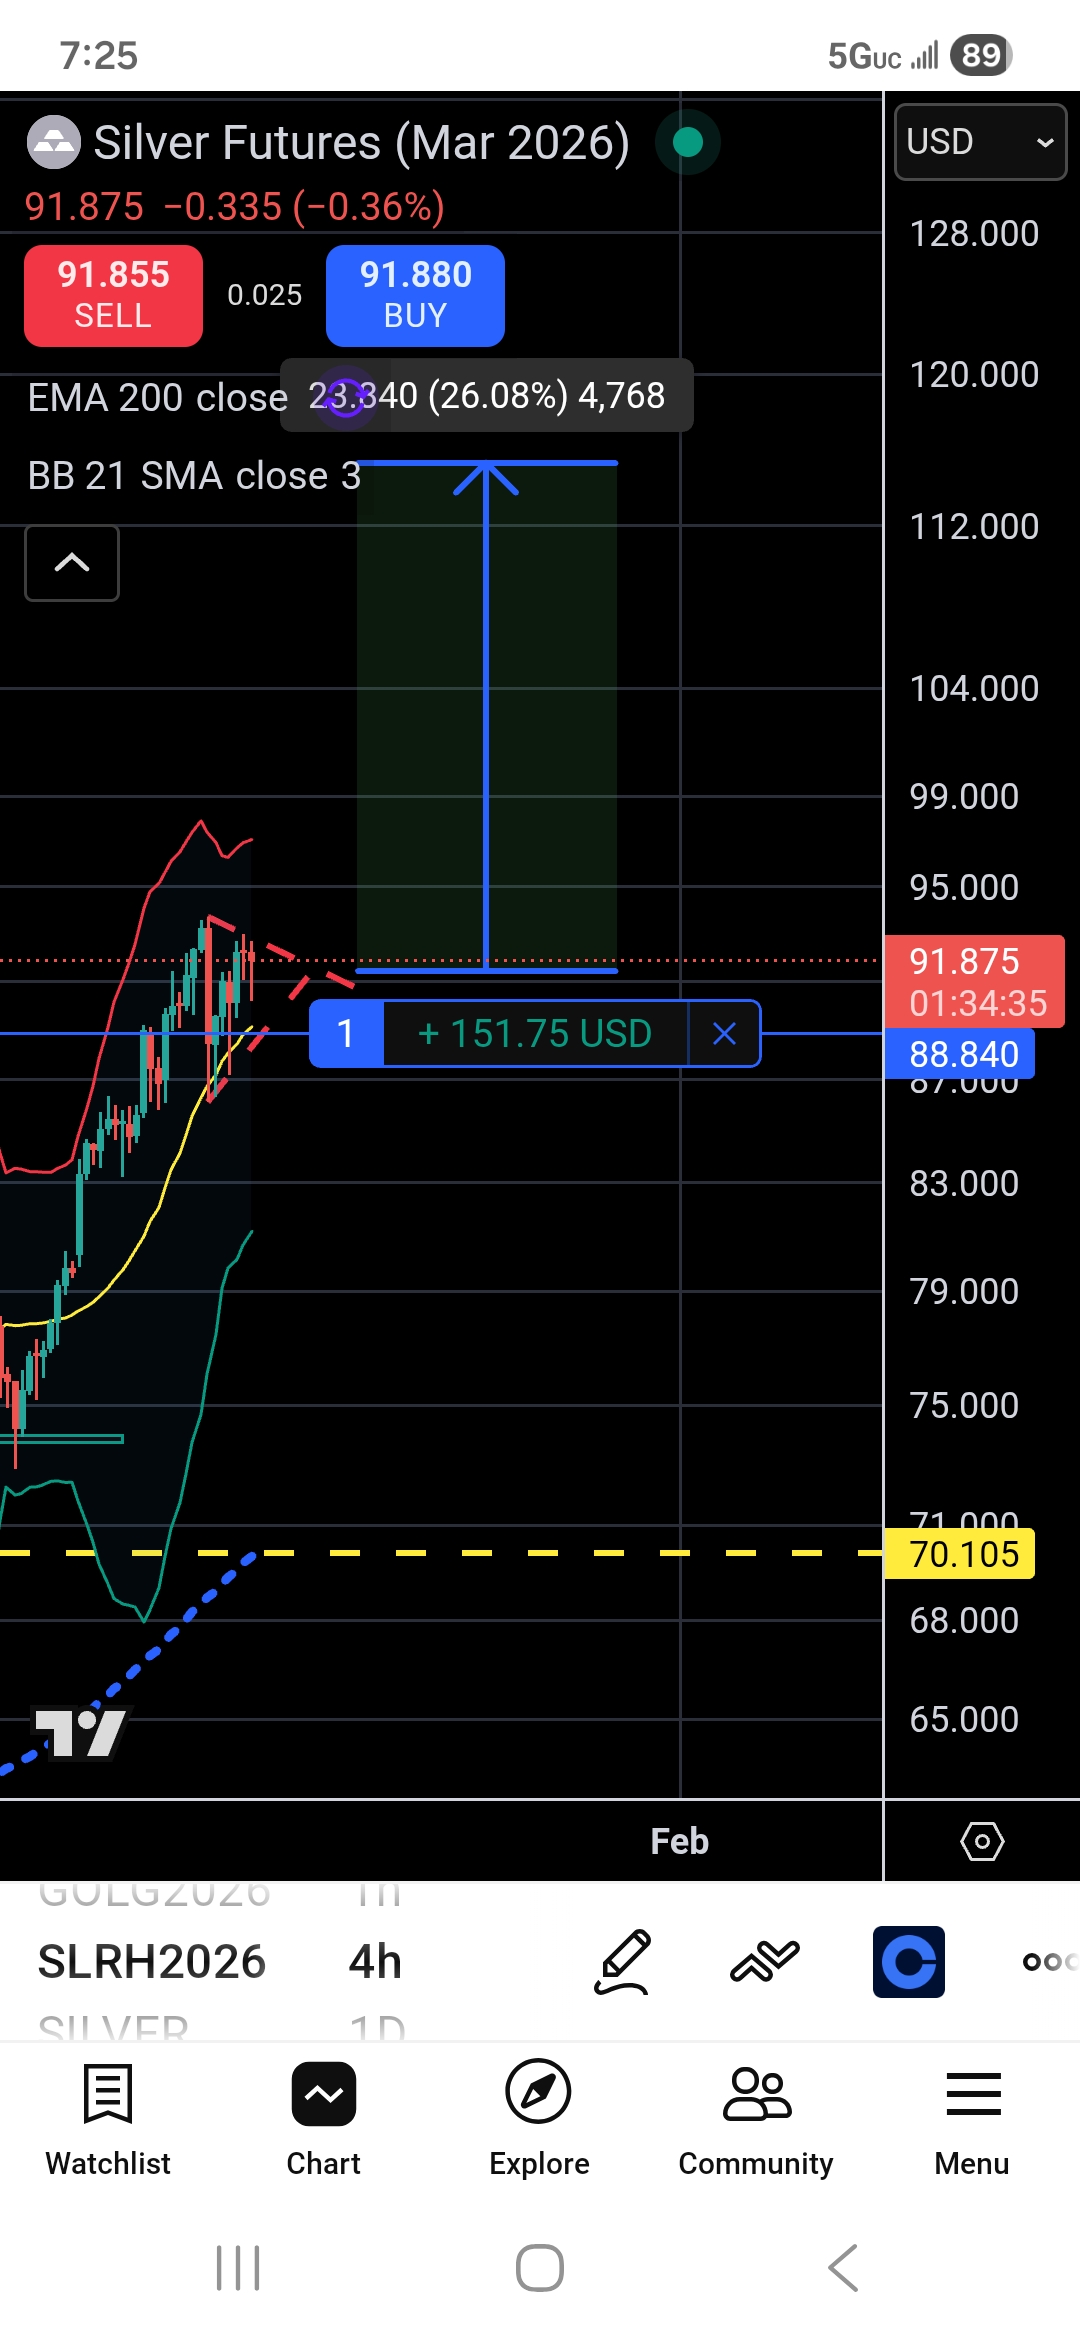Image resolution: width=1080 pixels, height=2340 pixels.
Task: Open Silver Futures (Mar 2026) symbol title
Action: pos(361,143)
